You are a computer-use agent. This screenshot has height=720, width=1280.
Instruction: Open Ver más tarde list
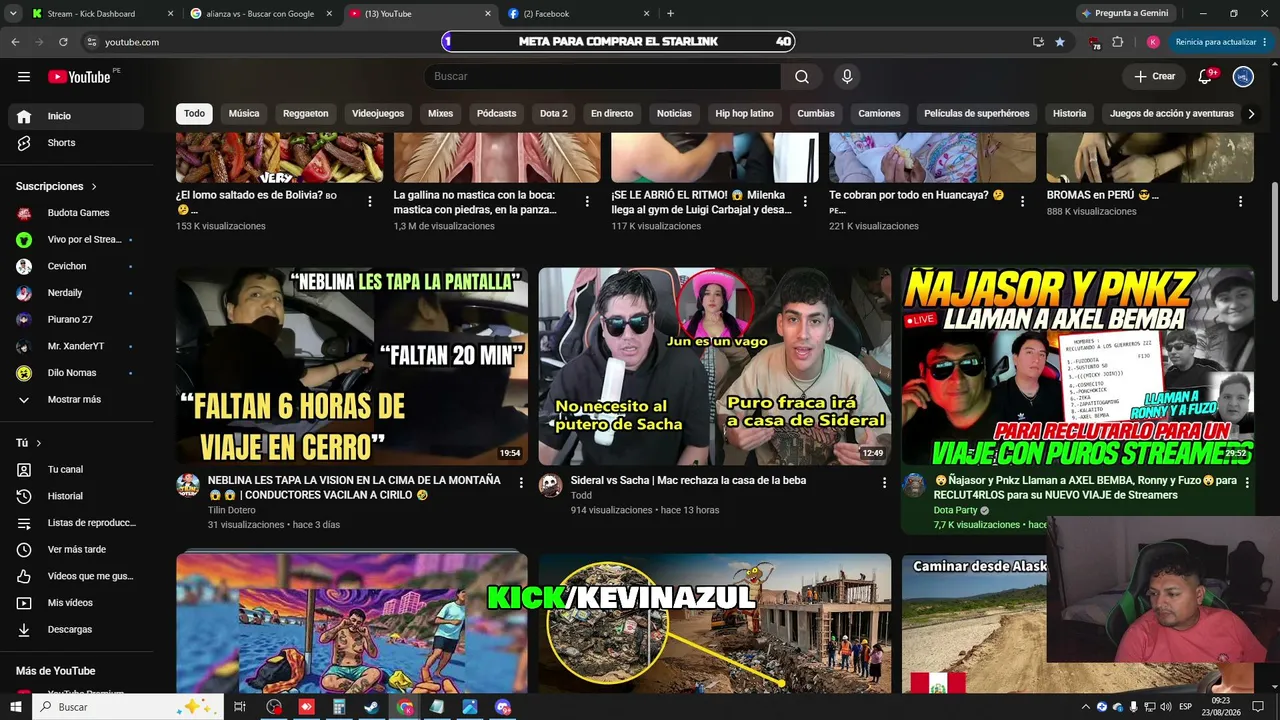pos(76,549)
